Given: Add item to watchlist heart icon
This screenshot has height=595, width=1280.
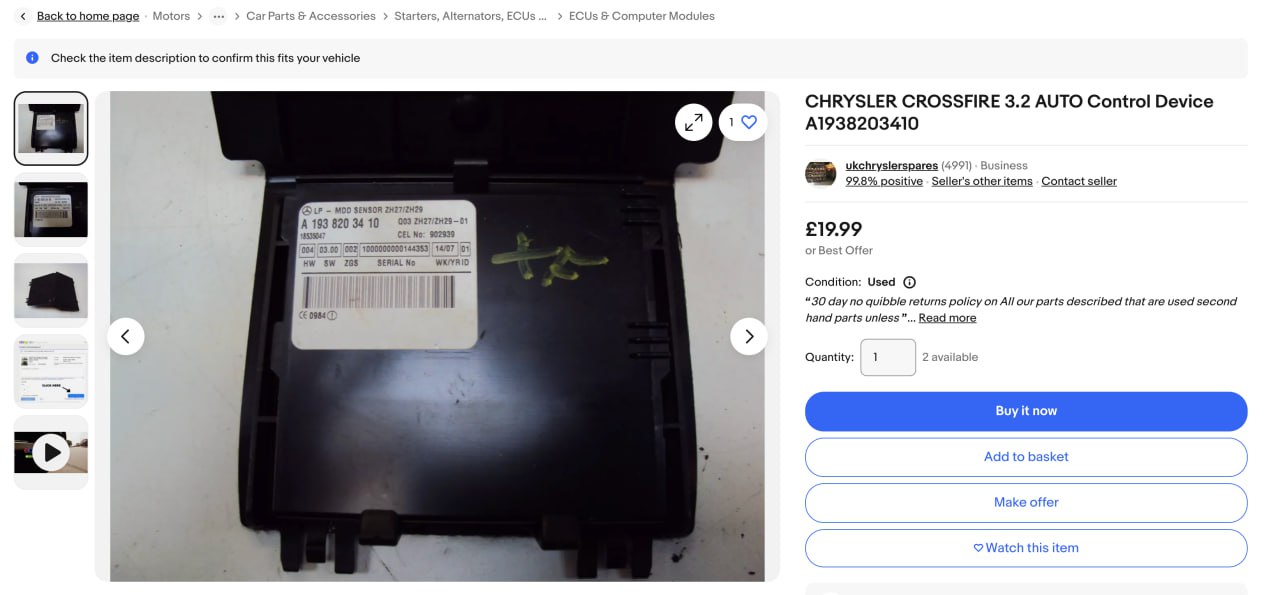Looking at the screenshot, I should (x=749, y=122).
